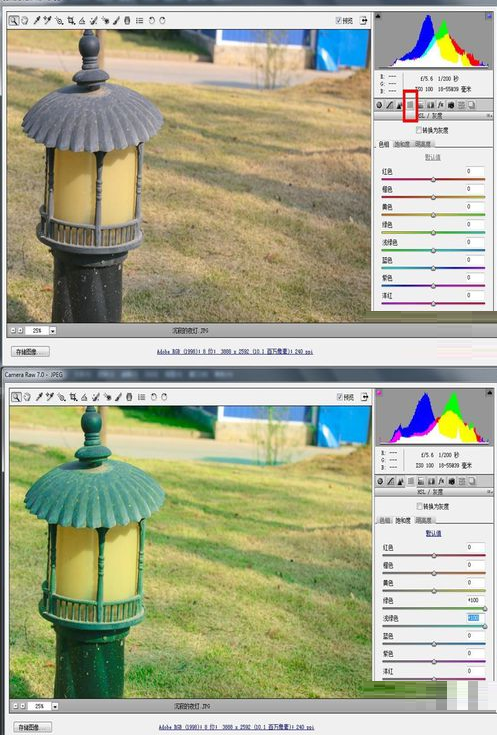Open Preferences list icon in upper window toolbar
497x735 pixels.
tap(139, 21)
